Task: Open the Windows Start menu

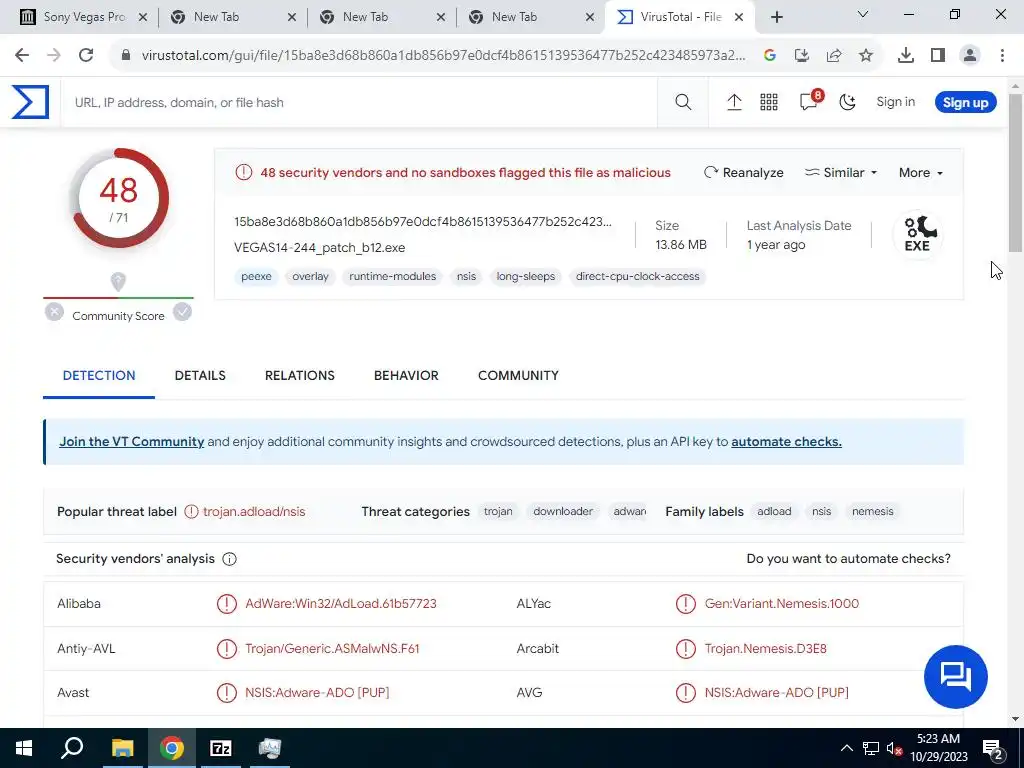Action: [24, 748]
